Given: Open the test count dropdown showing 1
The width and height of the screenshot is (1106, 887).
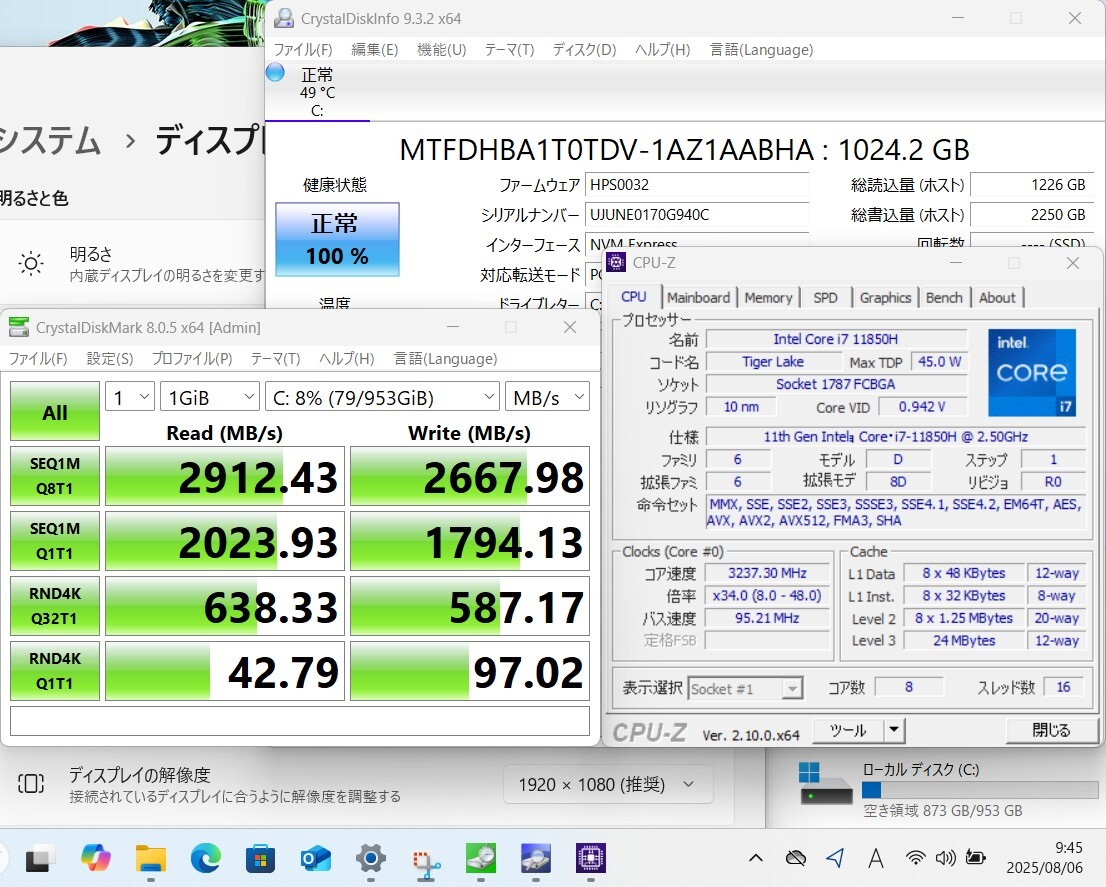Looking at the screenshot, I should [130, 397].
